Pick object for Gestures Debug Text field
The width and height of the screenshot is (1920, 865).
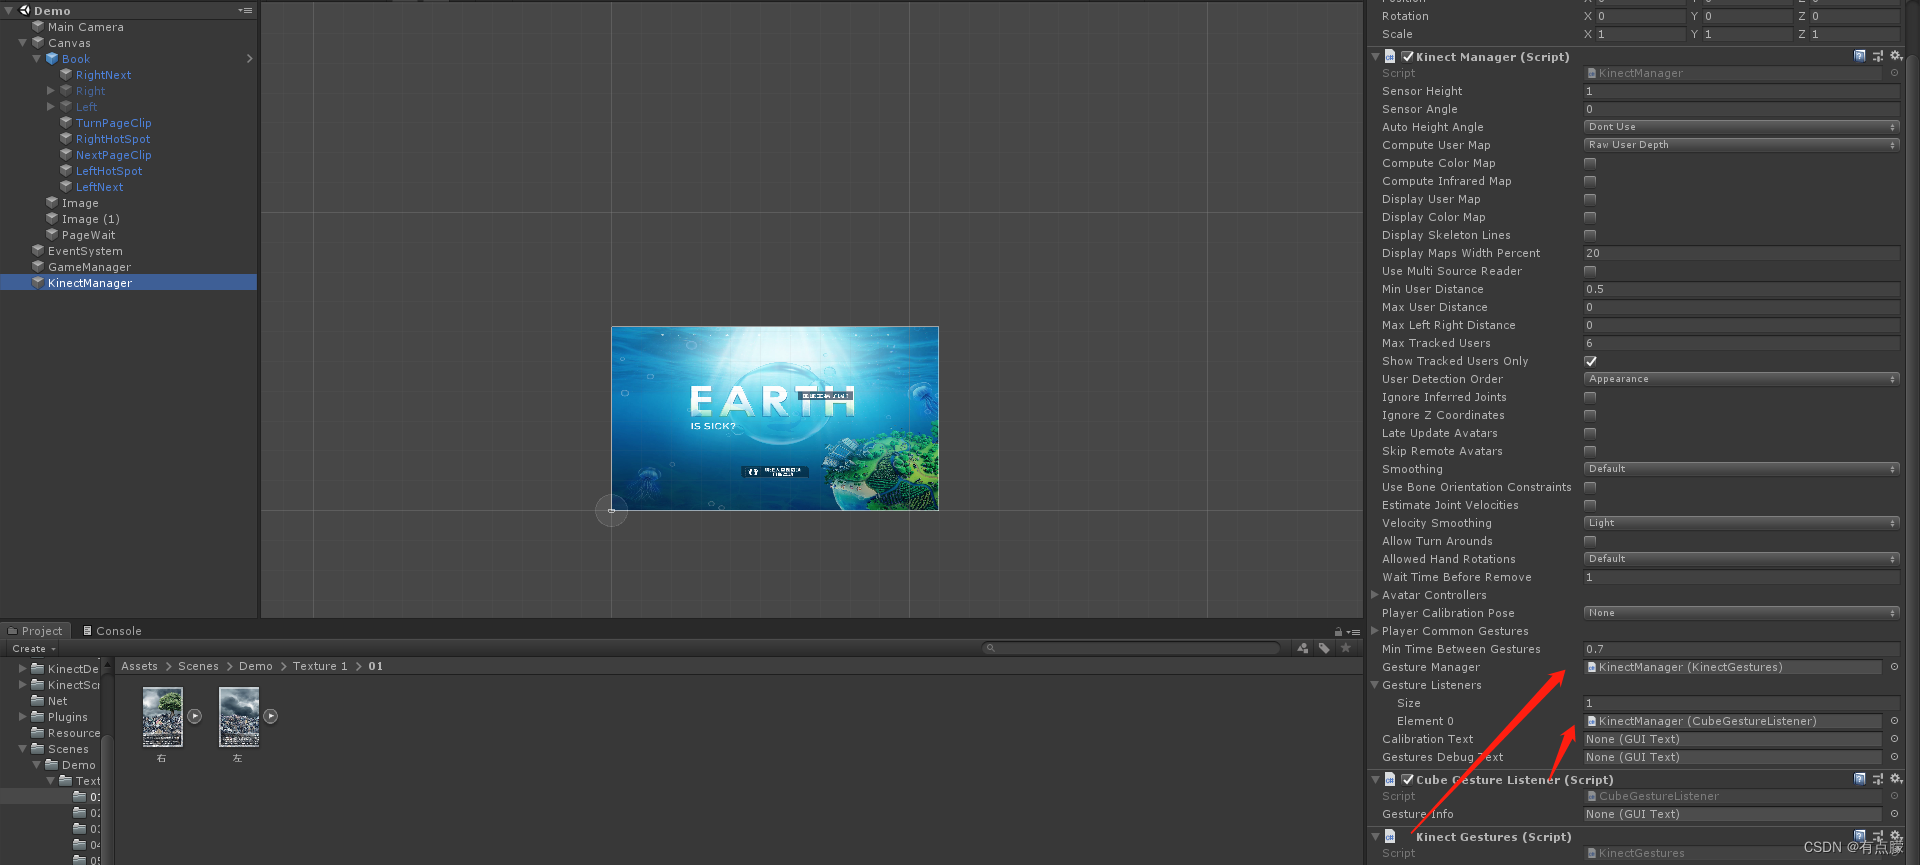(x=1894, y=757)
